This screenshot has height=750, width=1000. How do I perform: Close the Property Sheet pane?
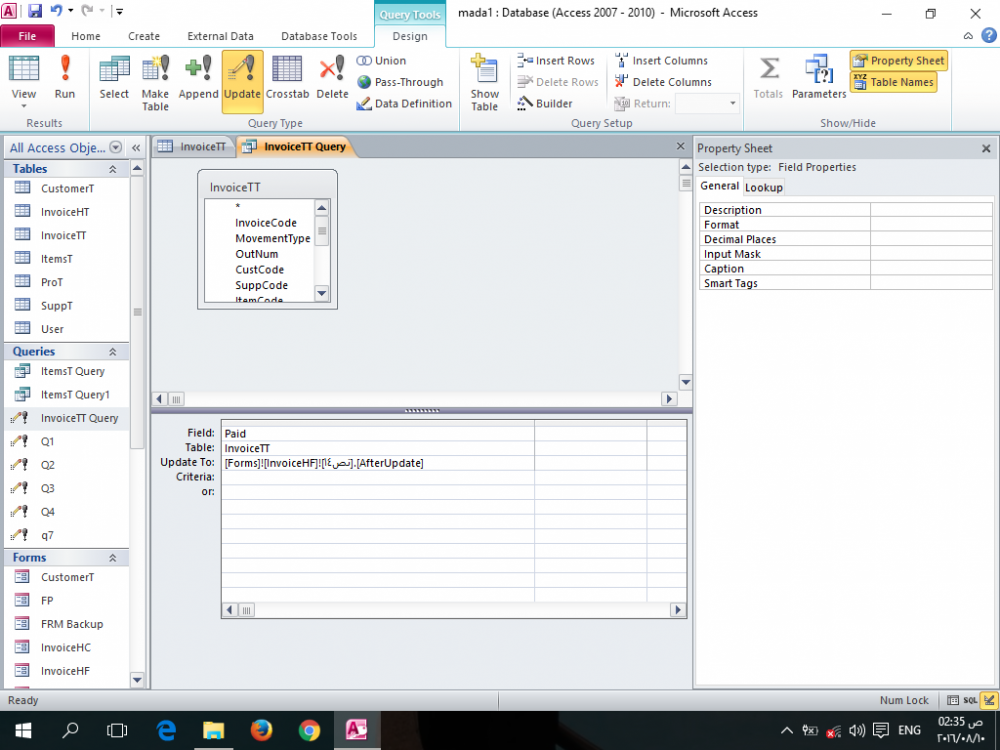(x=986, y=149)
